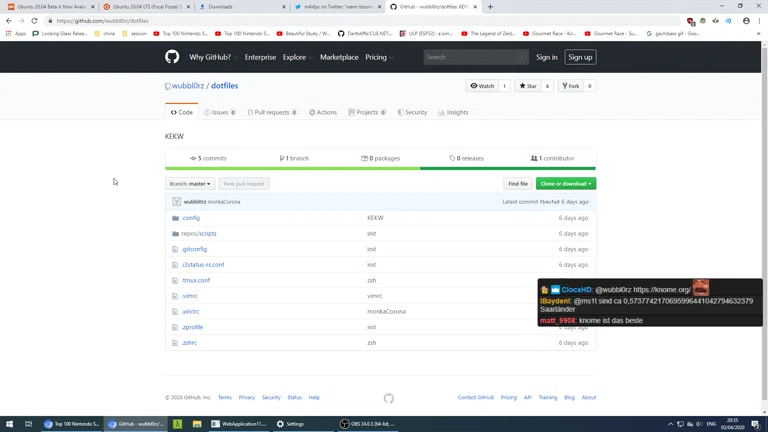
Task: Fork the dotfiles repository
Action: click(570, 86)
